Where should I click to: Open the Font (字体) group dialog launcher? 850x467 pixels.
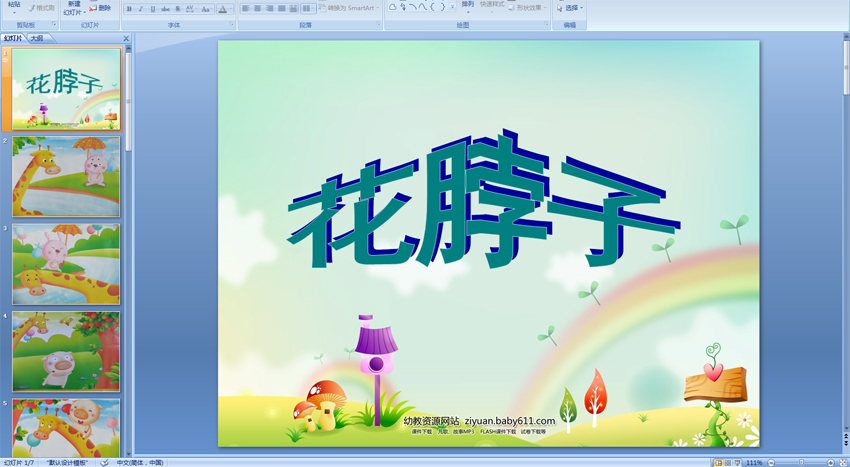point(231,25)
